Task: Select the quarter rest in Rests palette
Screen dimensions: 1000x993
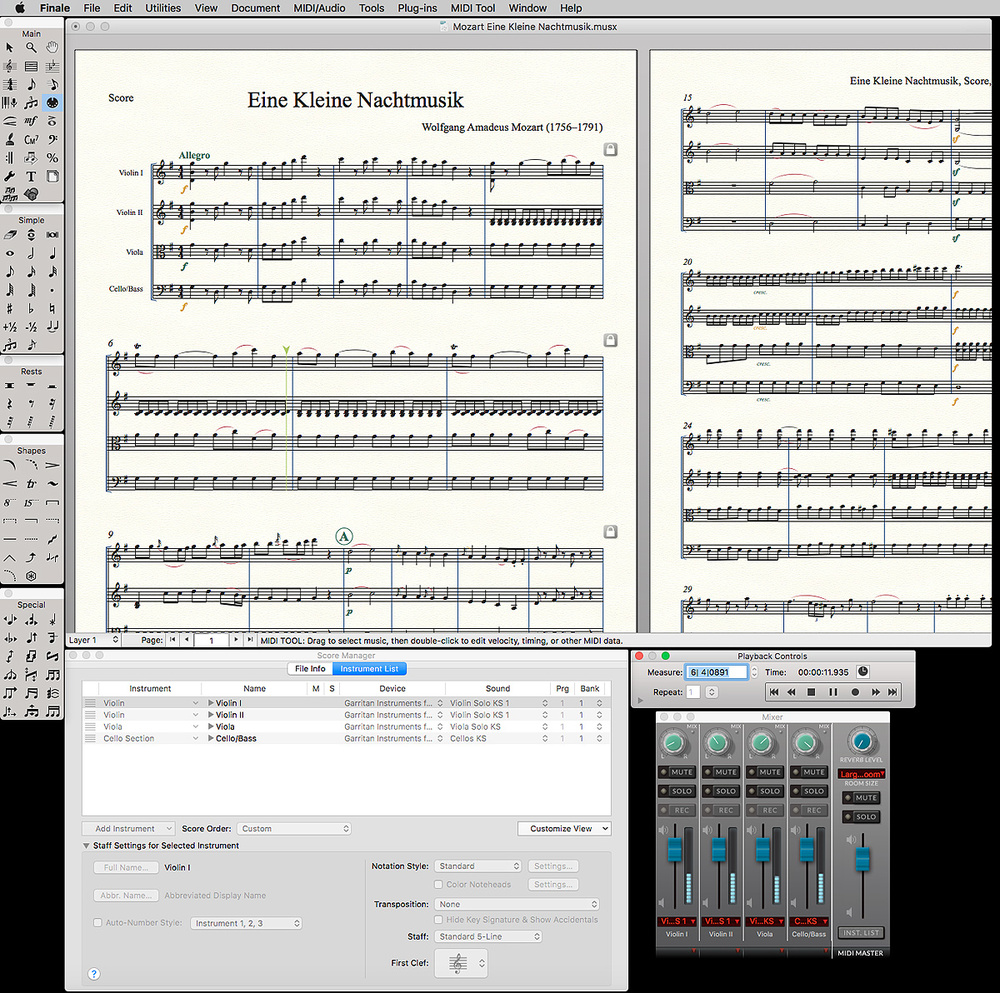Action: [x=10, y=404]
